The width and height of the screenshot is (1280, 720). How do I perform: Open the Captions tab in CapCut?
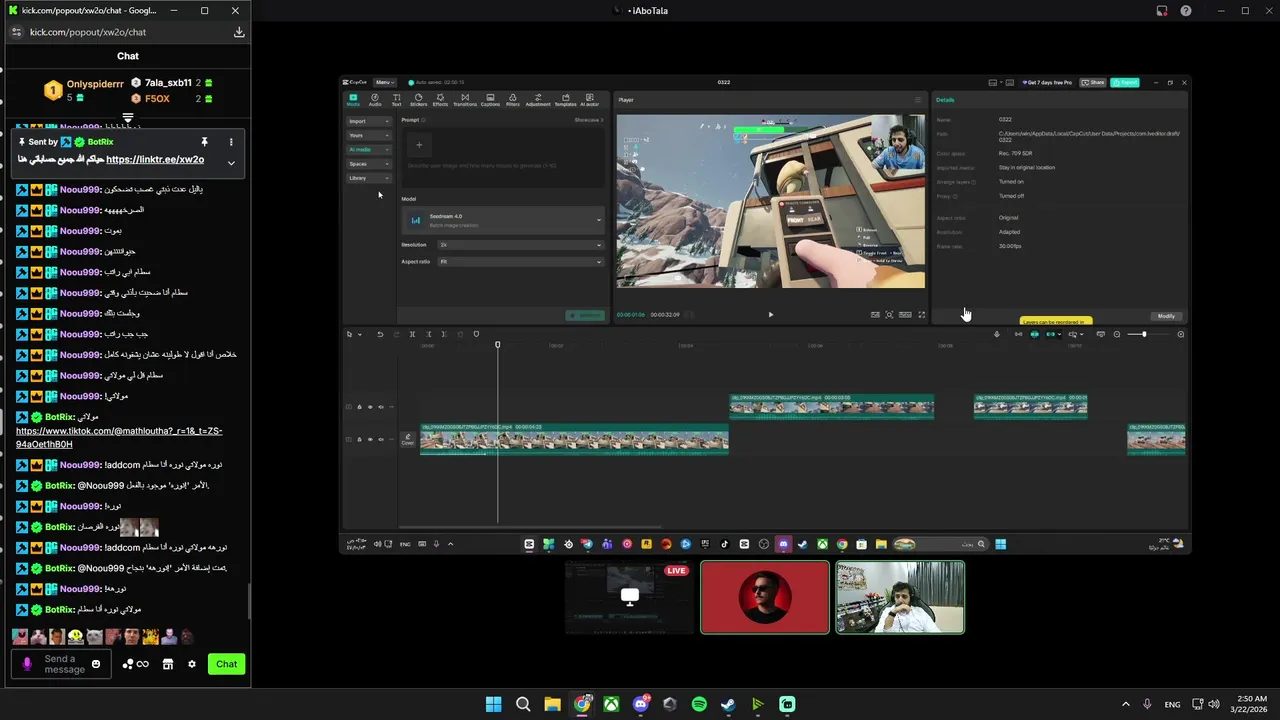[x=490, y=99]
